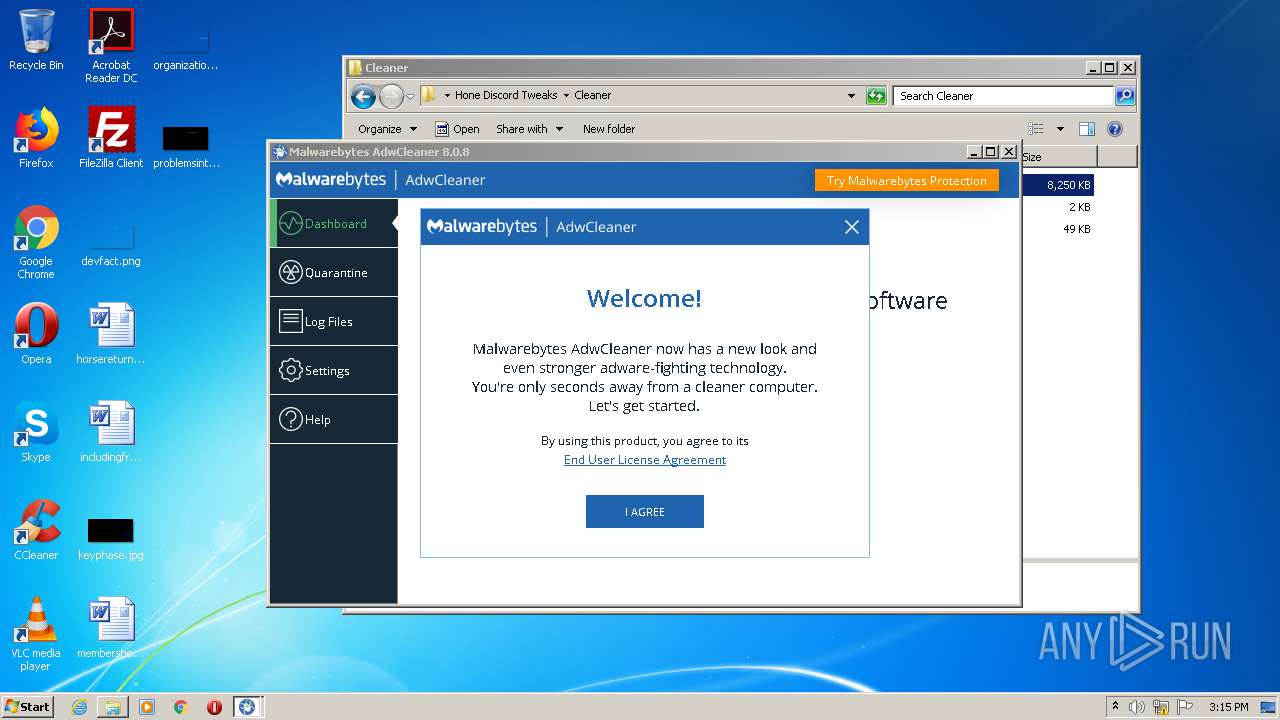This screenshot has height=720, width=1280.
Task: Click the Search Cleaner input field
Action: click(1003, 96)
